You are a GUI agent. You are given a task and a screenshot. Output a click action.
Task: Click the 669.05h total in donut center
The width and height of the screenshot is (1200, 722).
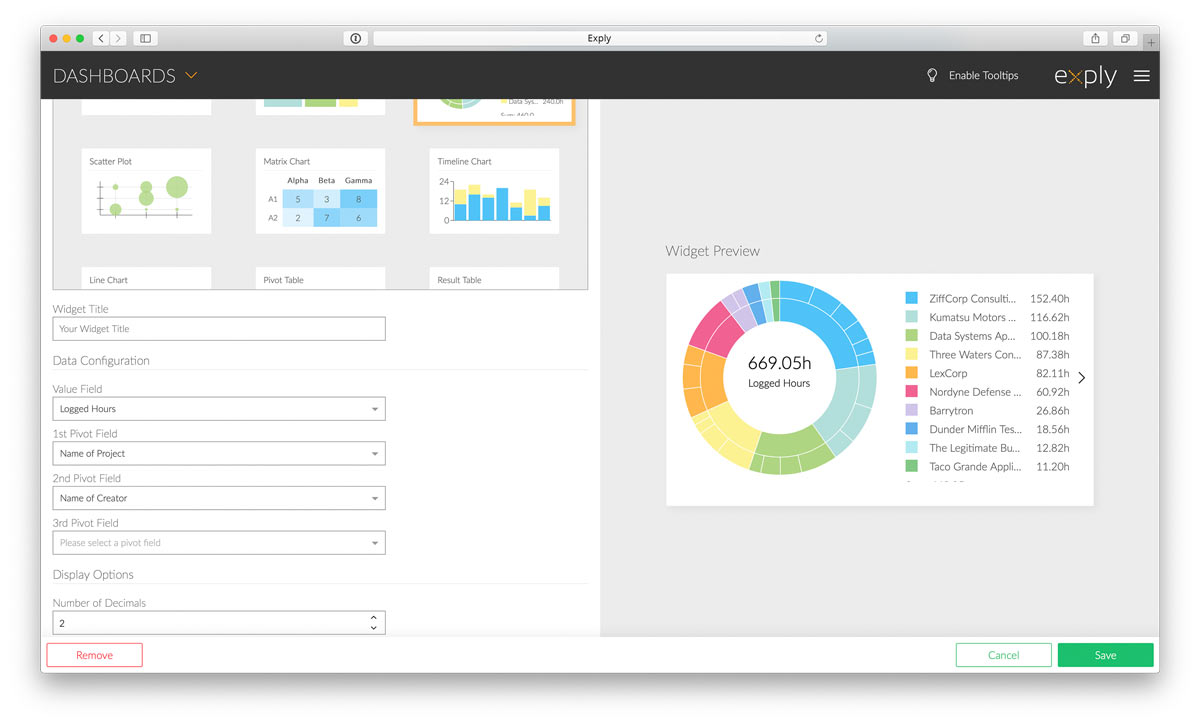[x=779, y=363]
